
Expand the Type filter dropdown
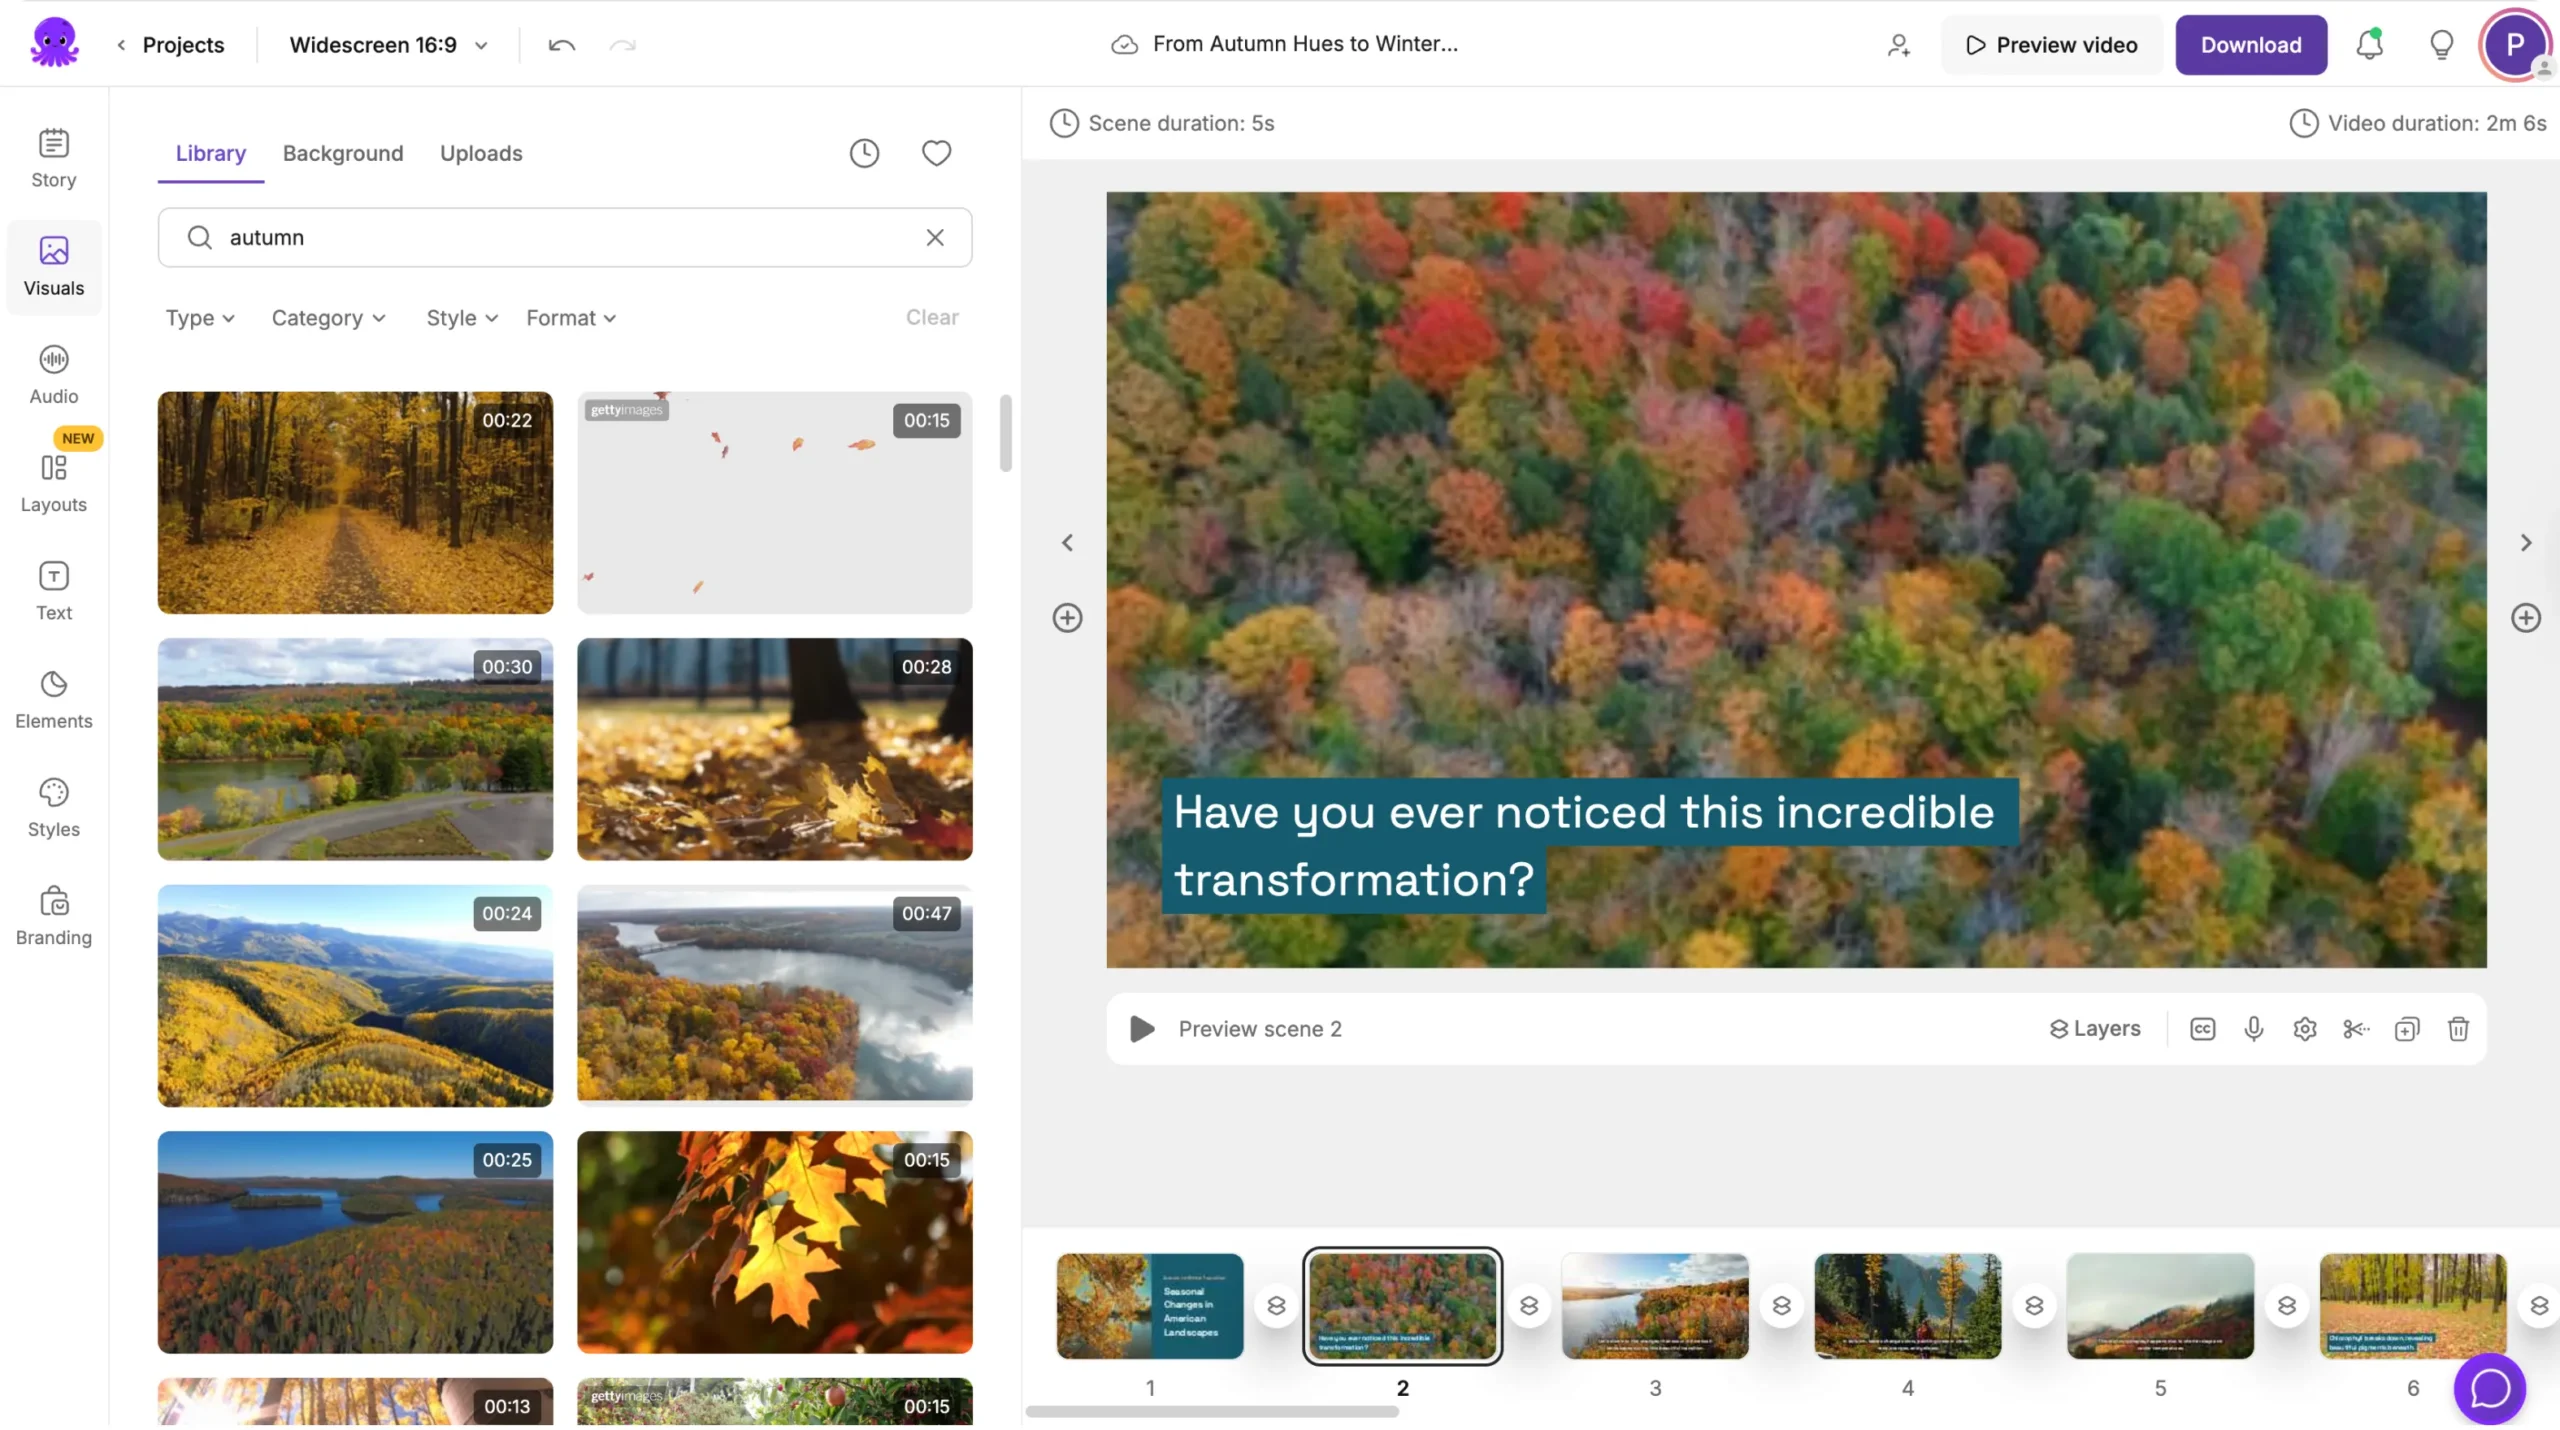[200, 318]
